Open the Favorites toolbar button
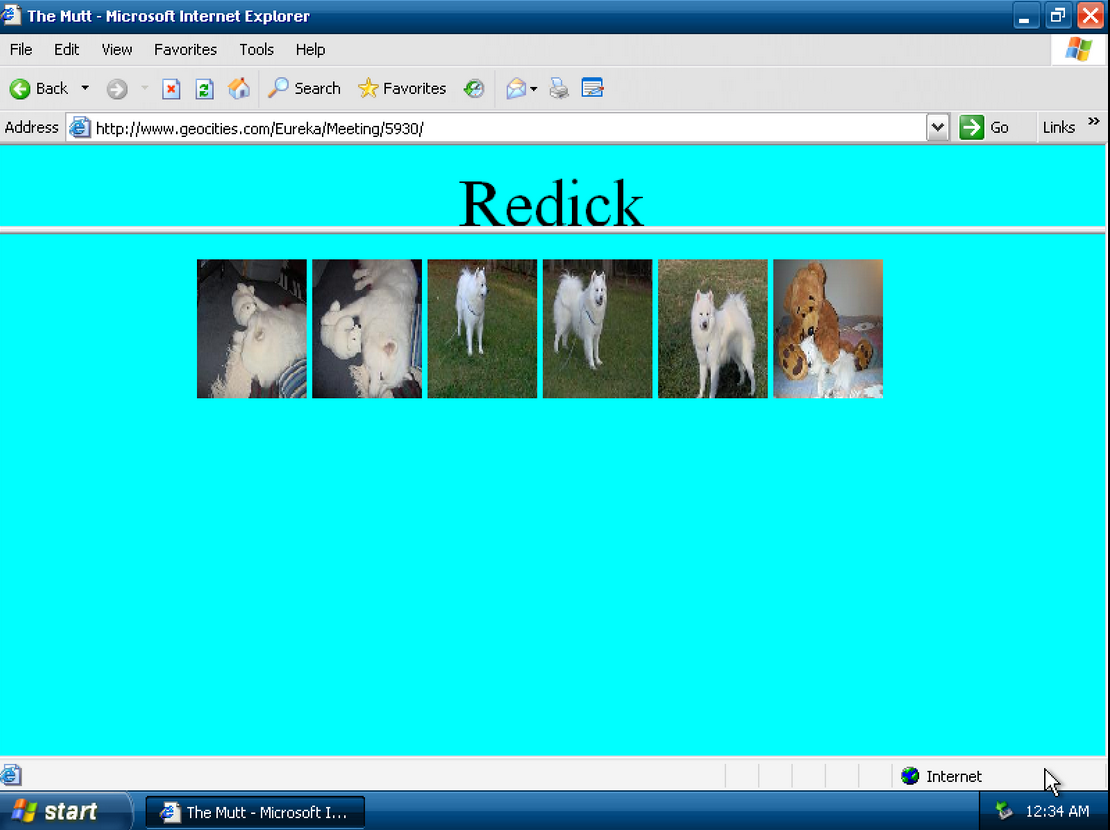 402,89
